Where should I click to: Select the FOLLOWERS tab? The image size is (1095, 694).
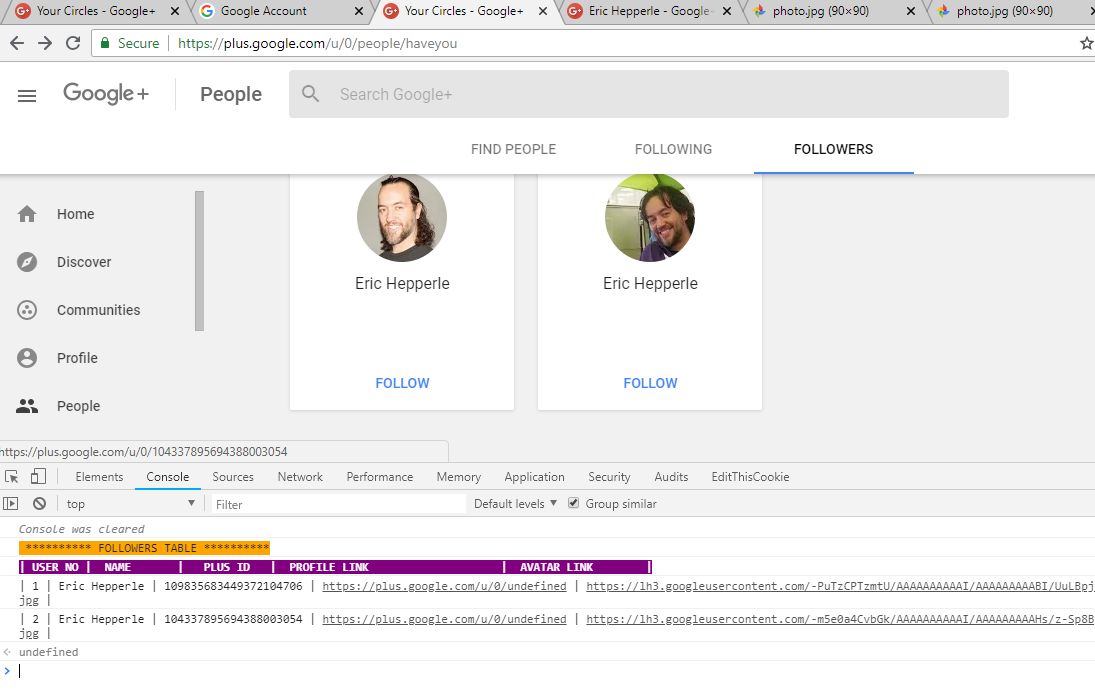[x=833, y=149]
